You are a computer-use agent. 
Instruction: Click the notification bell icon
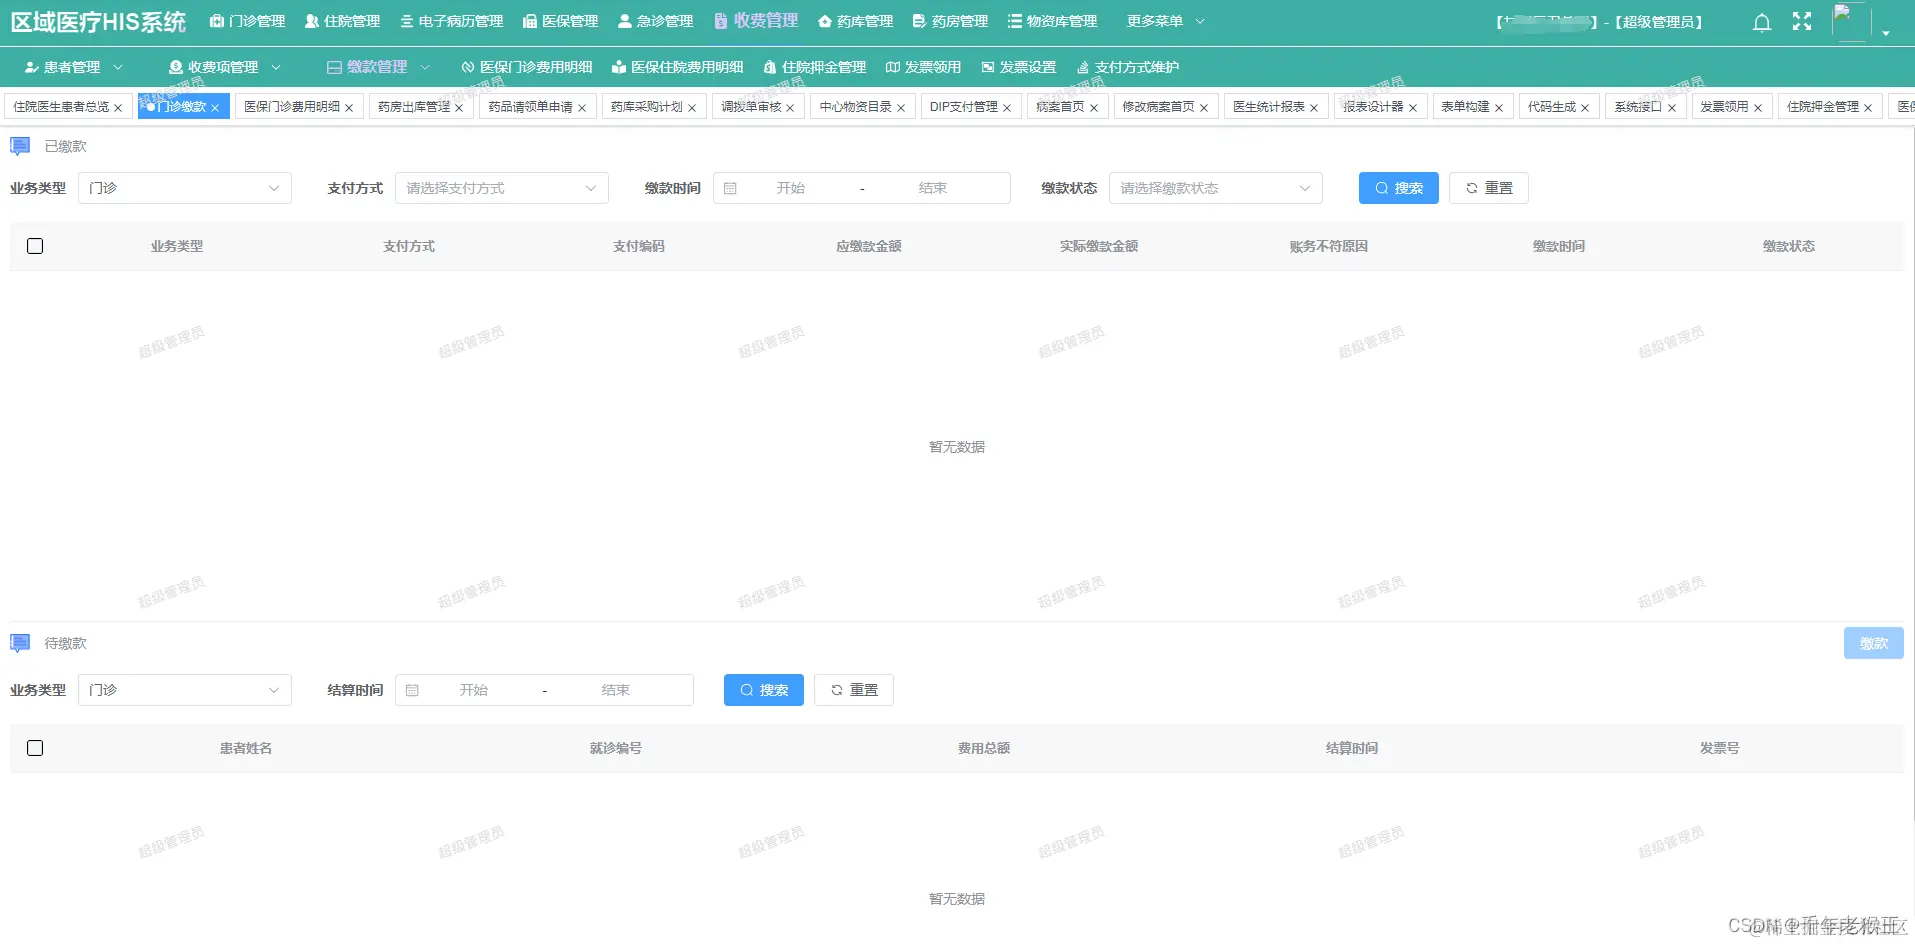[x=1761, y=21]
